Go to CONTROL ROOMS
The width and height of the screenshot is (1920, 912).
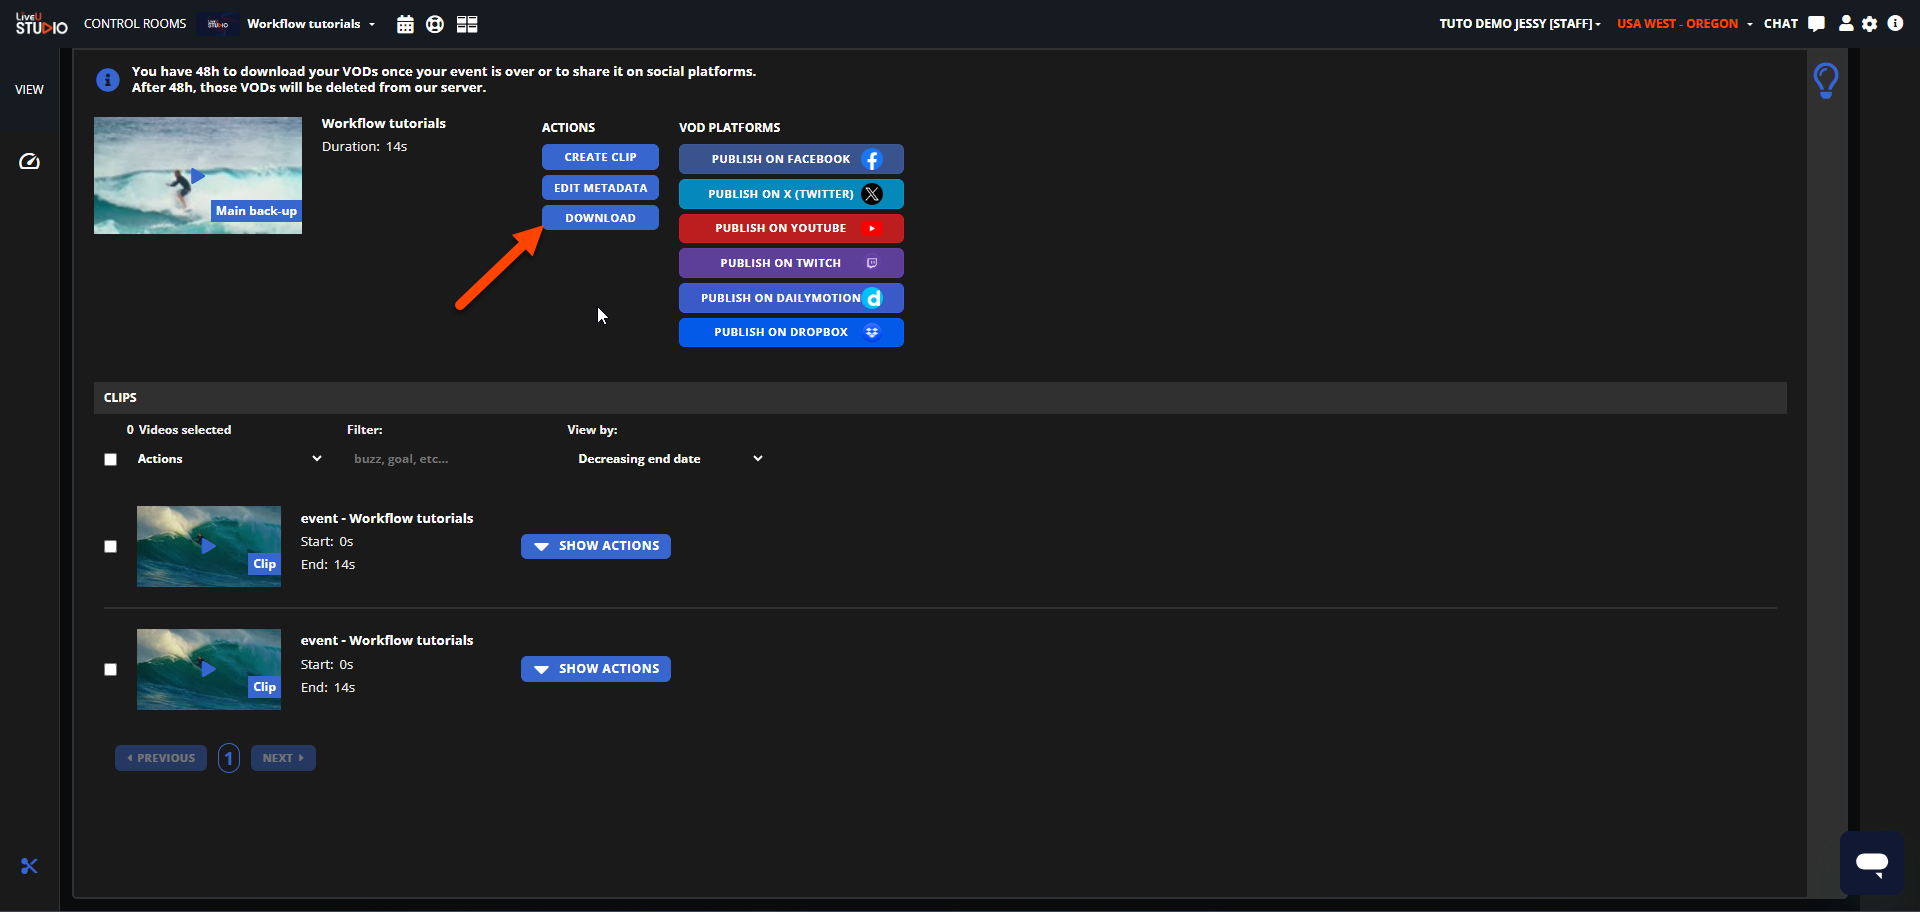(x=135, y=24)
